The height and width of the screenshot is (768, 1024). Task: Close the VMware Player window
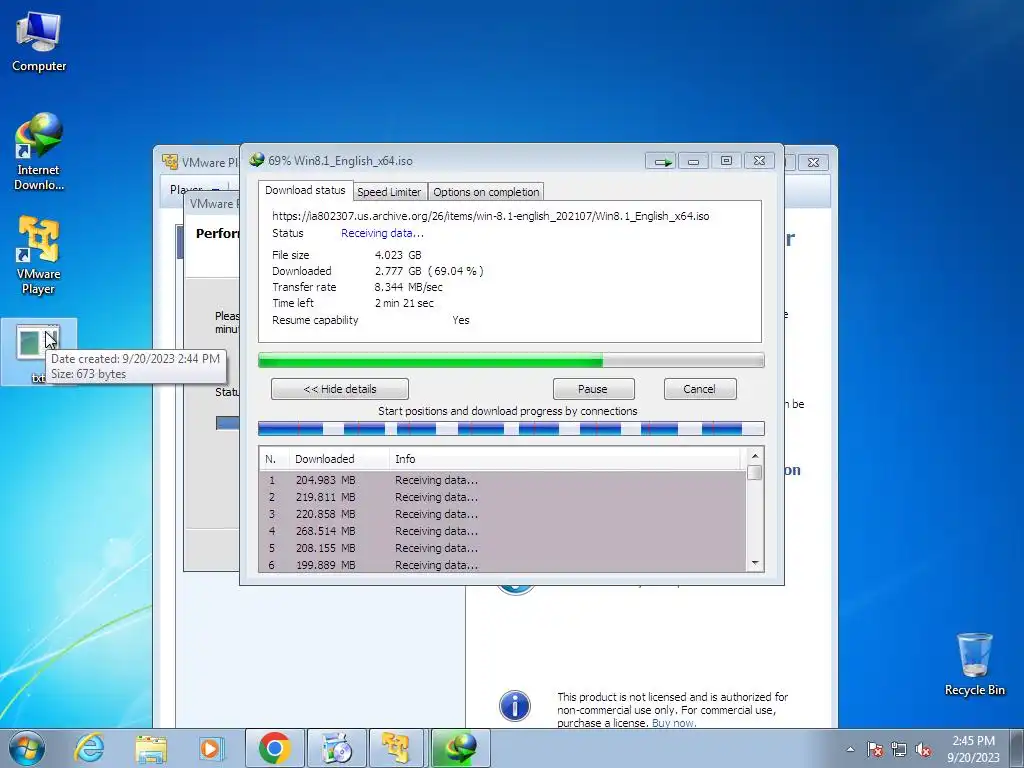click(814, 162)
